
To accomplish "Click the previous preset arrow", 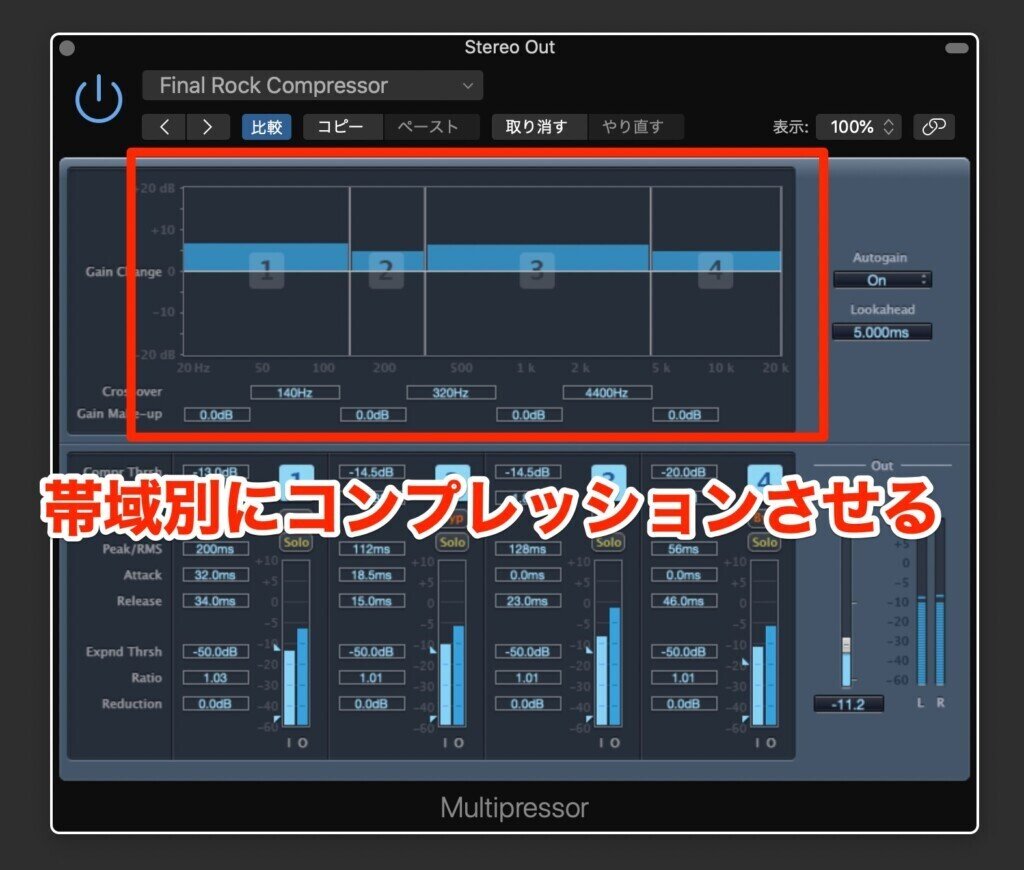I will 165,127.
